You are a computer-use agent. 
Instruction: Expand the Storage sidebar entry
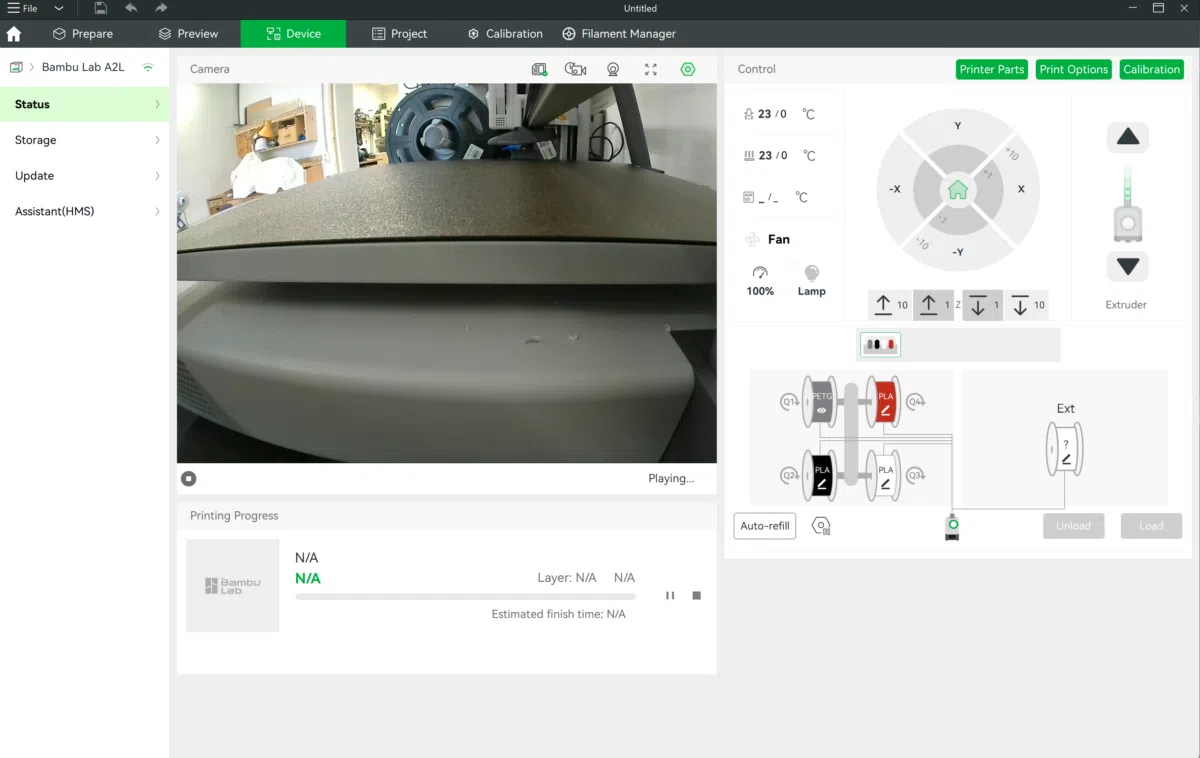click(x=85, y=140)
